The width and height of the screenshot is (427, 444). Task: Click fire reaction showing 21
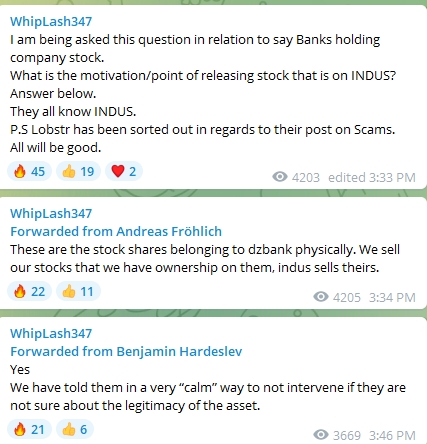pyautogui.click(x=29, y=429)
